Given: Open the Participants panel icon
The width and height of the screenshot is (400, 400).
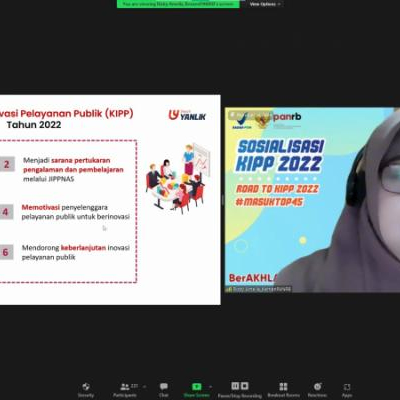Looking at the screenshot, I should tap(125, 387).
